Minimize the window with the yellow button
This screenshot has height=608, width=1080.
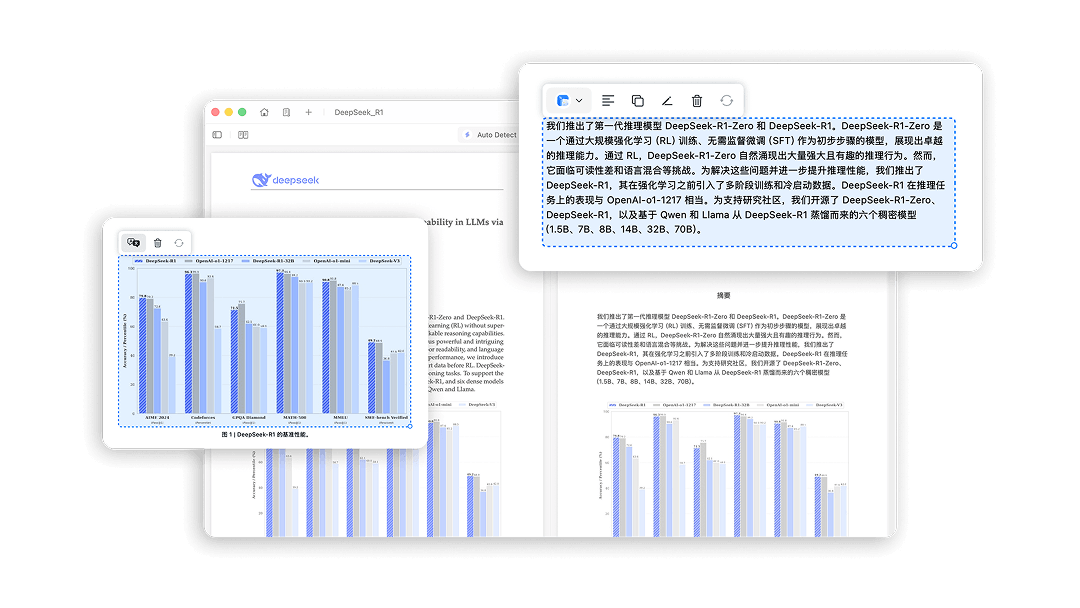(229, 112)
